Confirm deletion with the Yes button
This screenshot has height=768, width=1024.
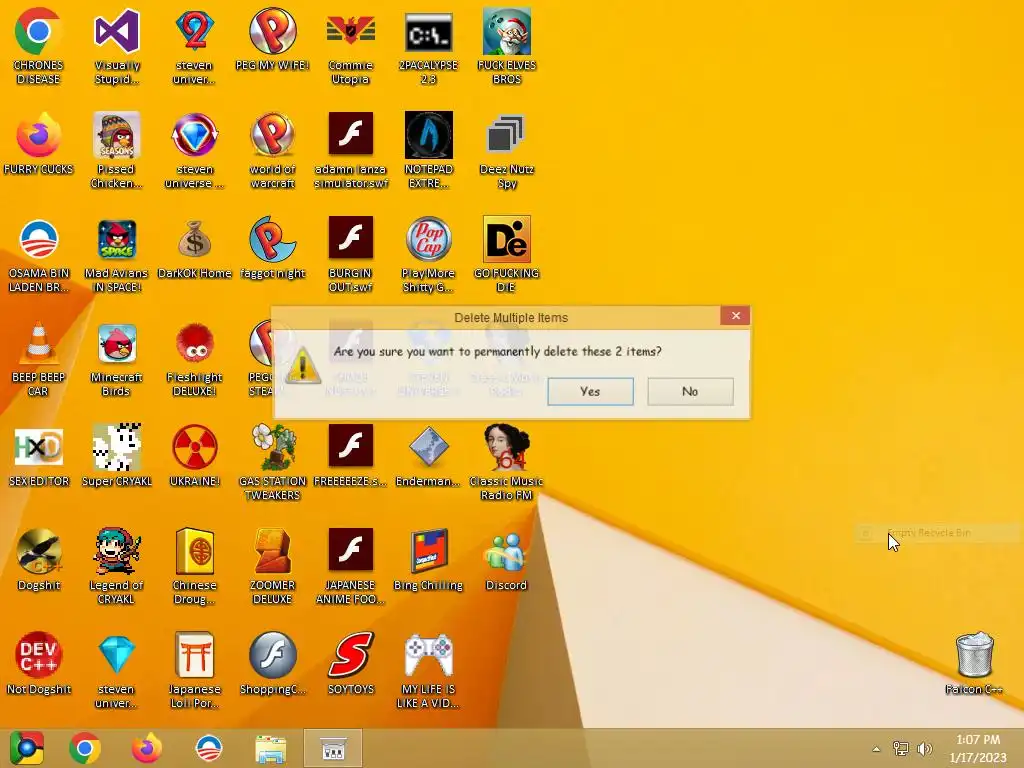(x=590, y=391)
